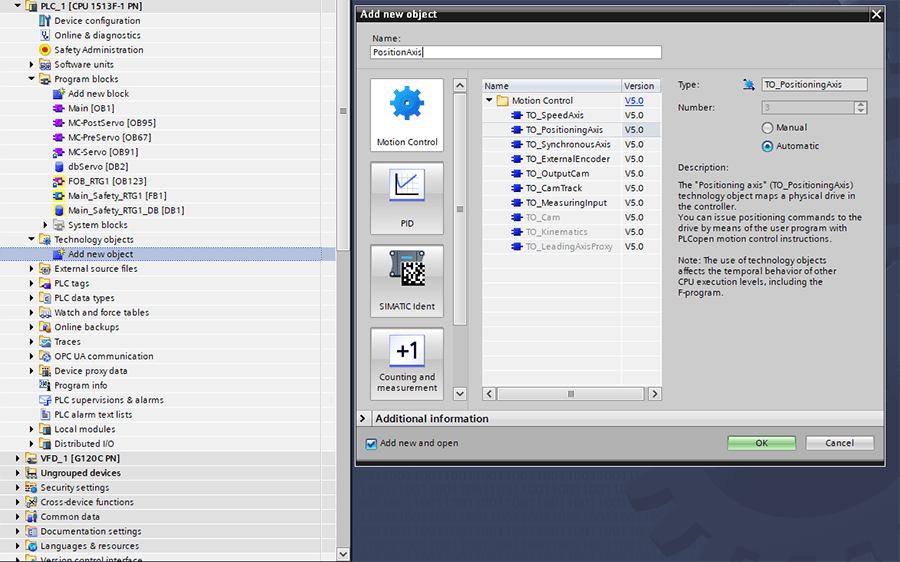Select the Automatic numbering radio button
This screenshot has width=900, height=562.
(x=767, y=146)
